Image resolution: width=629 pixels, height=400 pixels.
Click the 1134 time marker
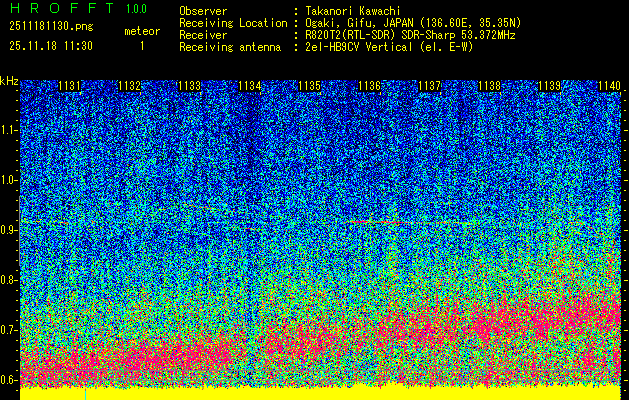pos(250,86)
